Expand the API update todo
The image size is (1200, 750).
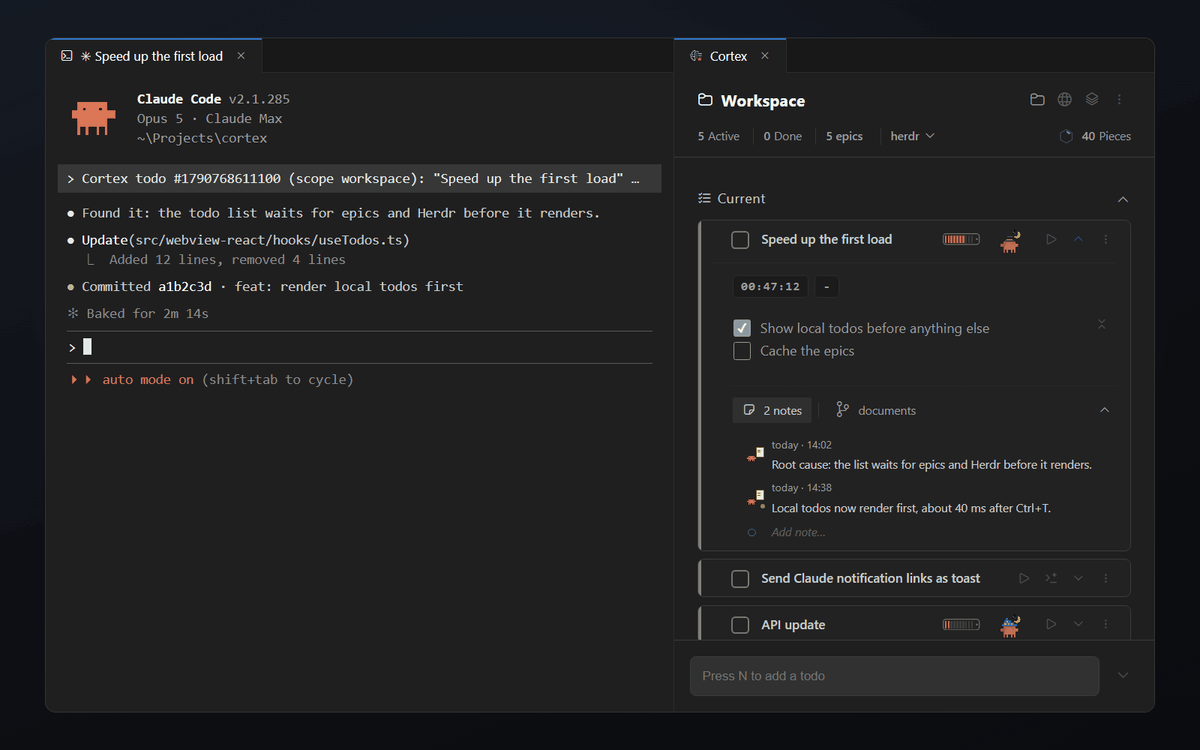point(1078,625)
